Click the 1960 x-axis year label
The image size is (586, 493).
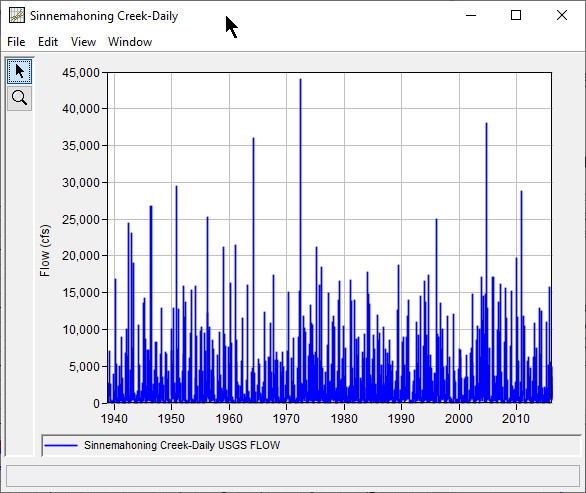tap(229, 419)
